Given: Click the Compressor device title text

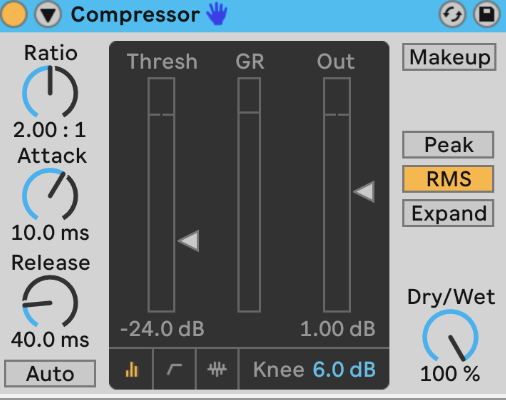Looking at the screenshot, I should tap(135, 15).
